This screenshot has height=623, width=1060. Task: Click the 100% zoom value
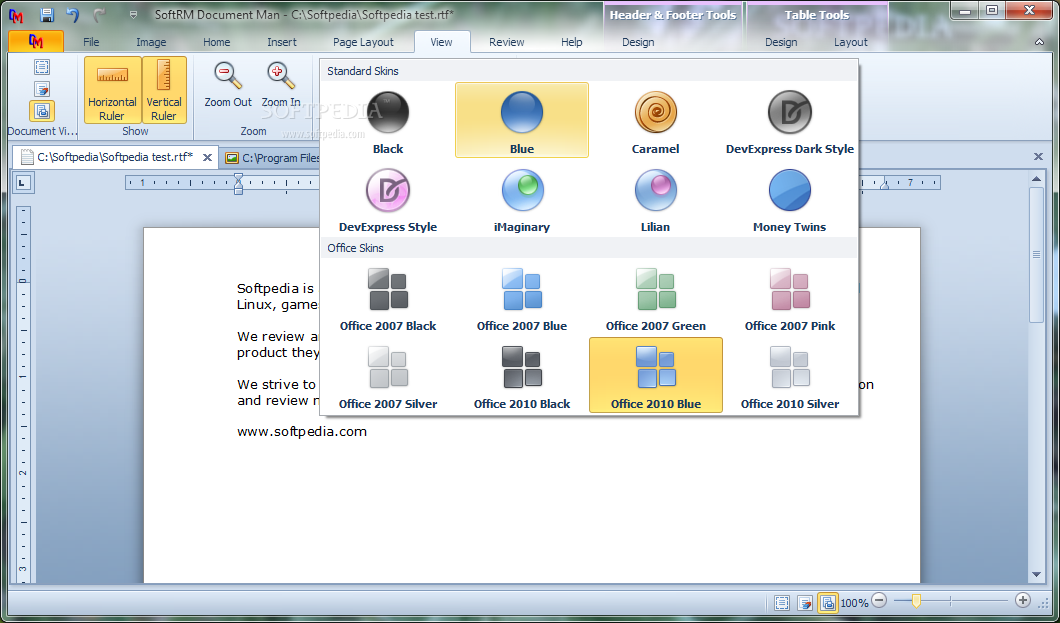click(854, 603)
